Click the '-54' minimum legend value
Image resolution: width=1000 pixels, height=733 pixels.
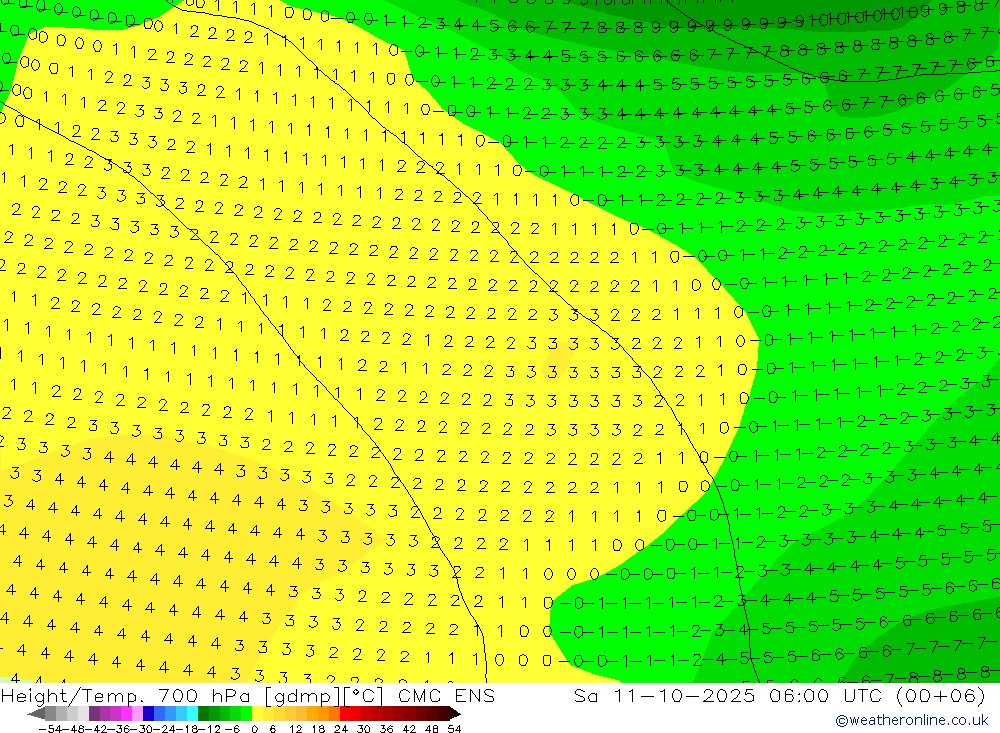click(x=50, y=729)
